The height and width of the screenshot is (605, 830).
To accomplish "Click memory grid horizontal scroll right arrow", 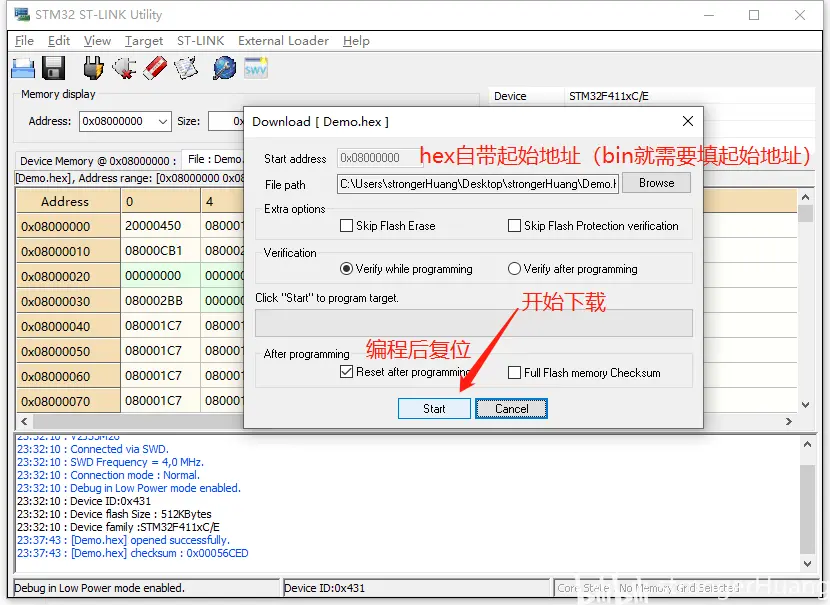I will click(x=789, y=421).
